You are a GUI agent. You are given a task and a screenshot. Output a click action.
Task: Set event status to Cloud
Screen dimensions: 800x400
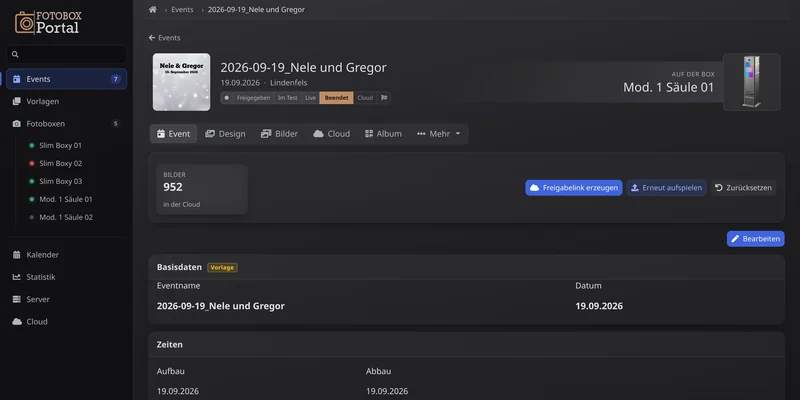[365, 98]
